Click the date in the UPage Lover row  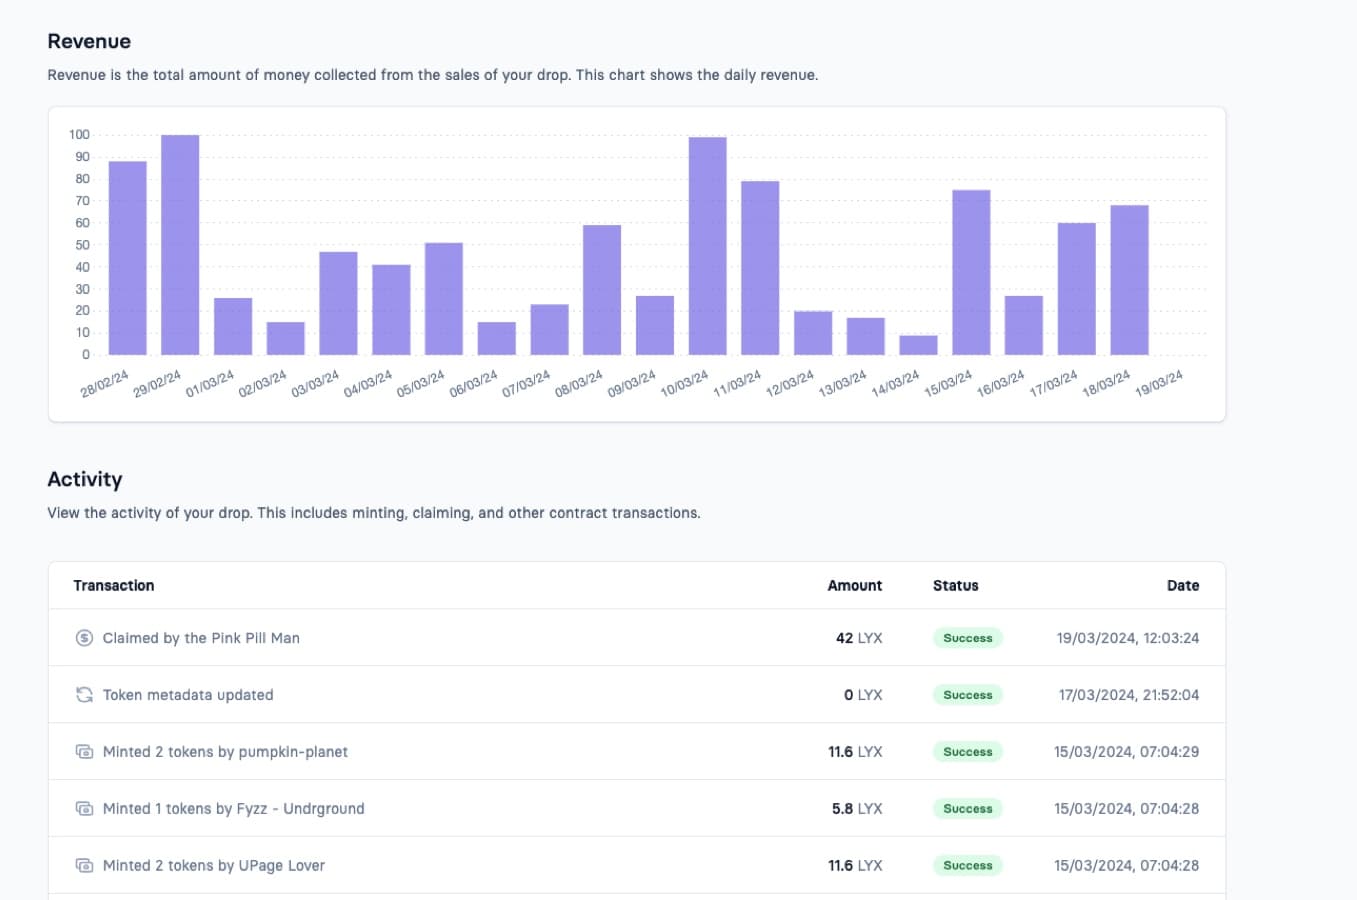pyautogui.click(x=1127, y=866)
